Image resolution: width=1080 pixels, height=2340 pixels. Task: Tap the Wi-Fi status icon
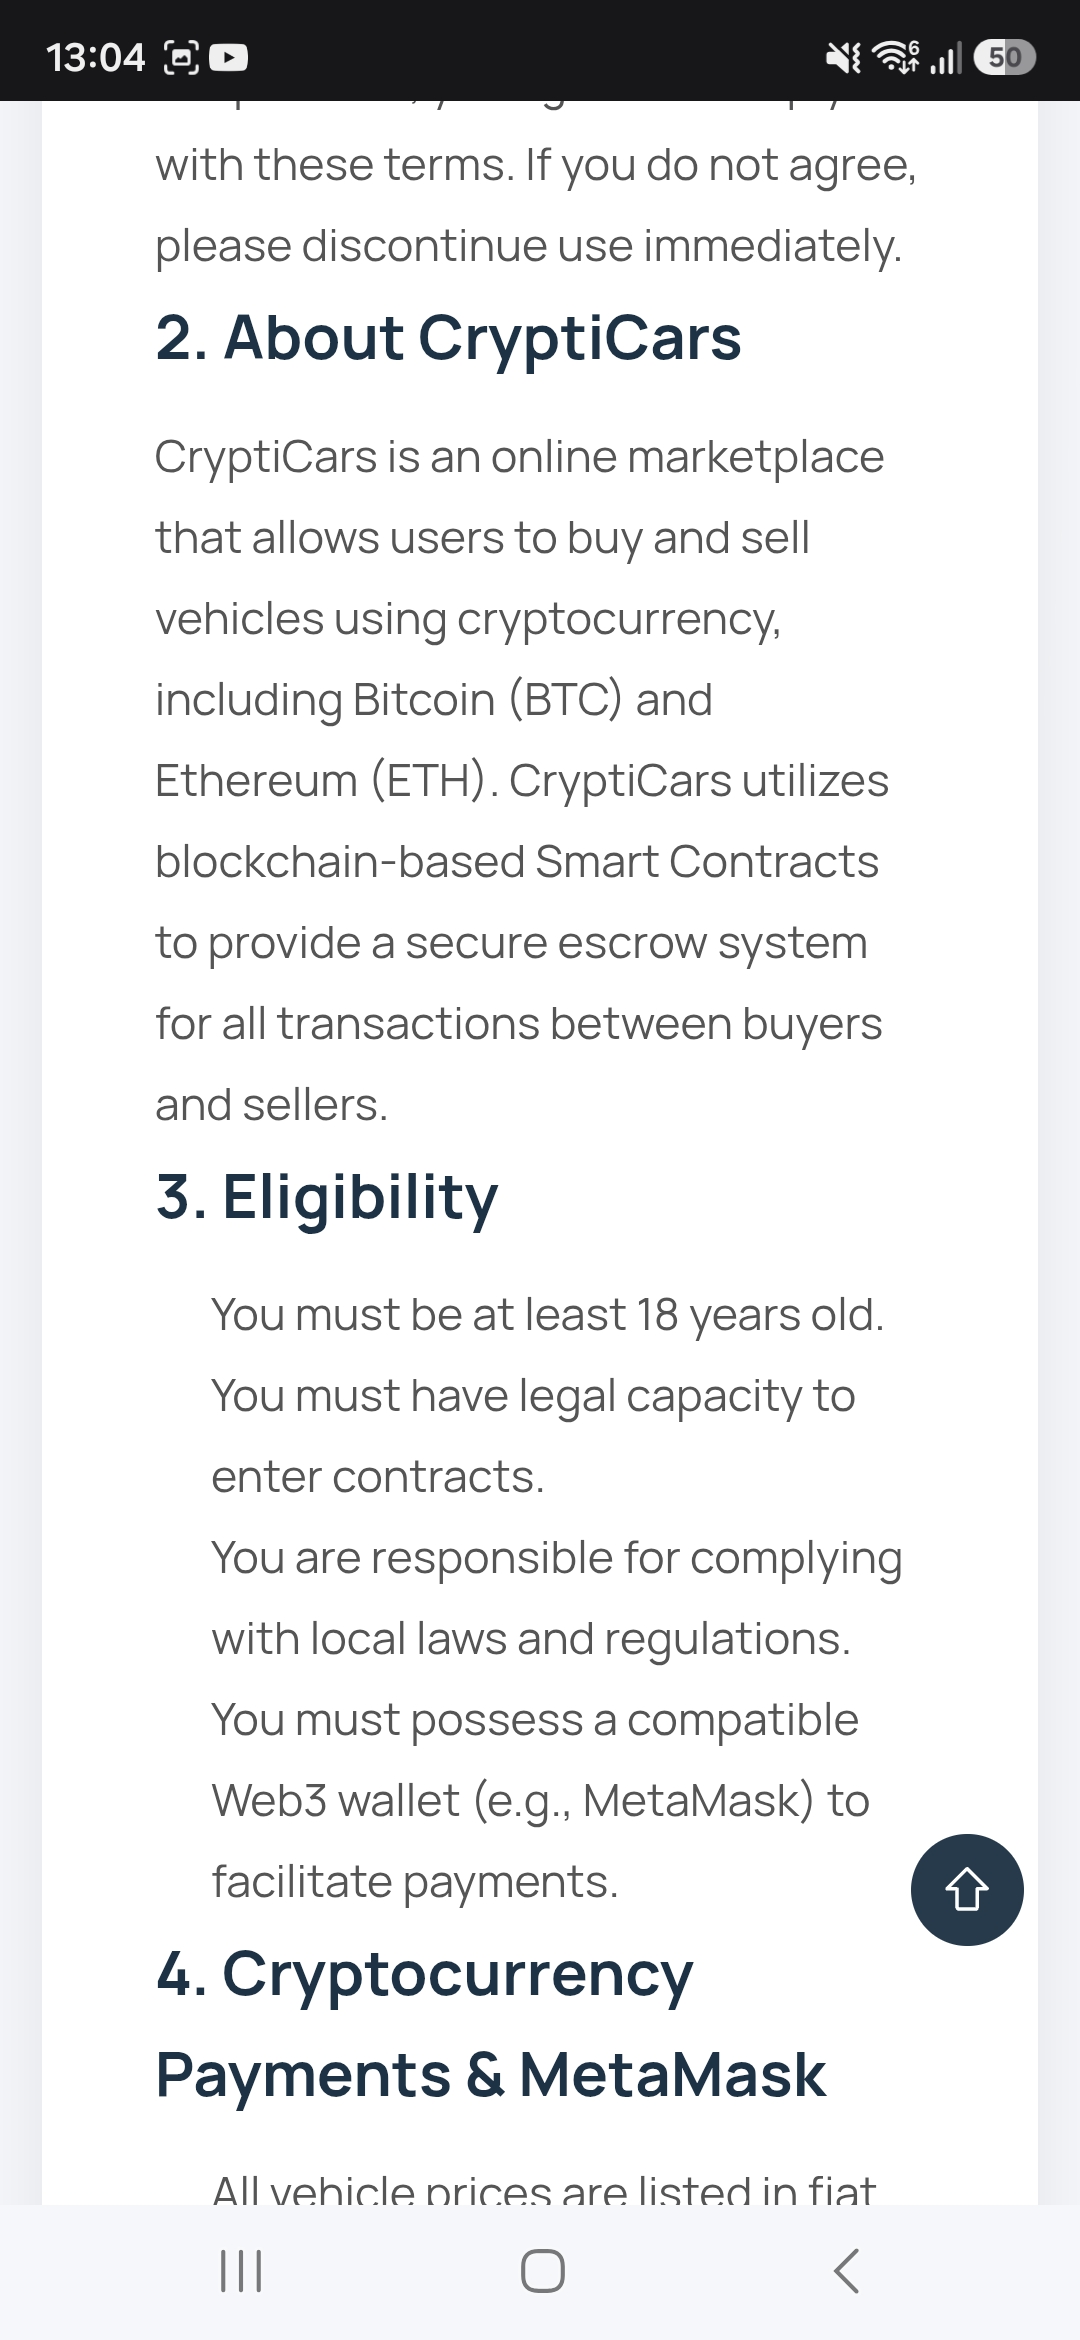[x=897, y=57]
